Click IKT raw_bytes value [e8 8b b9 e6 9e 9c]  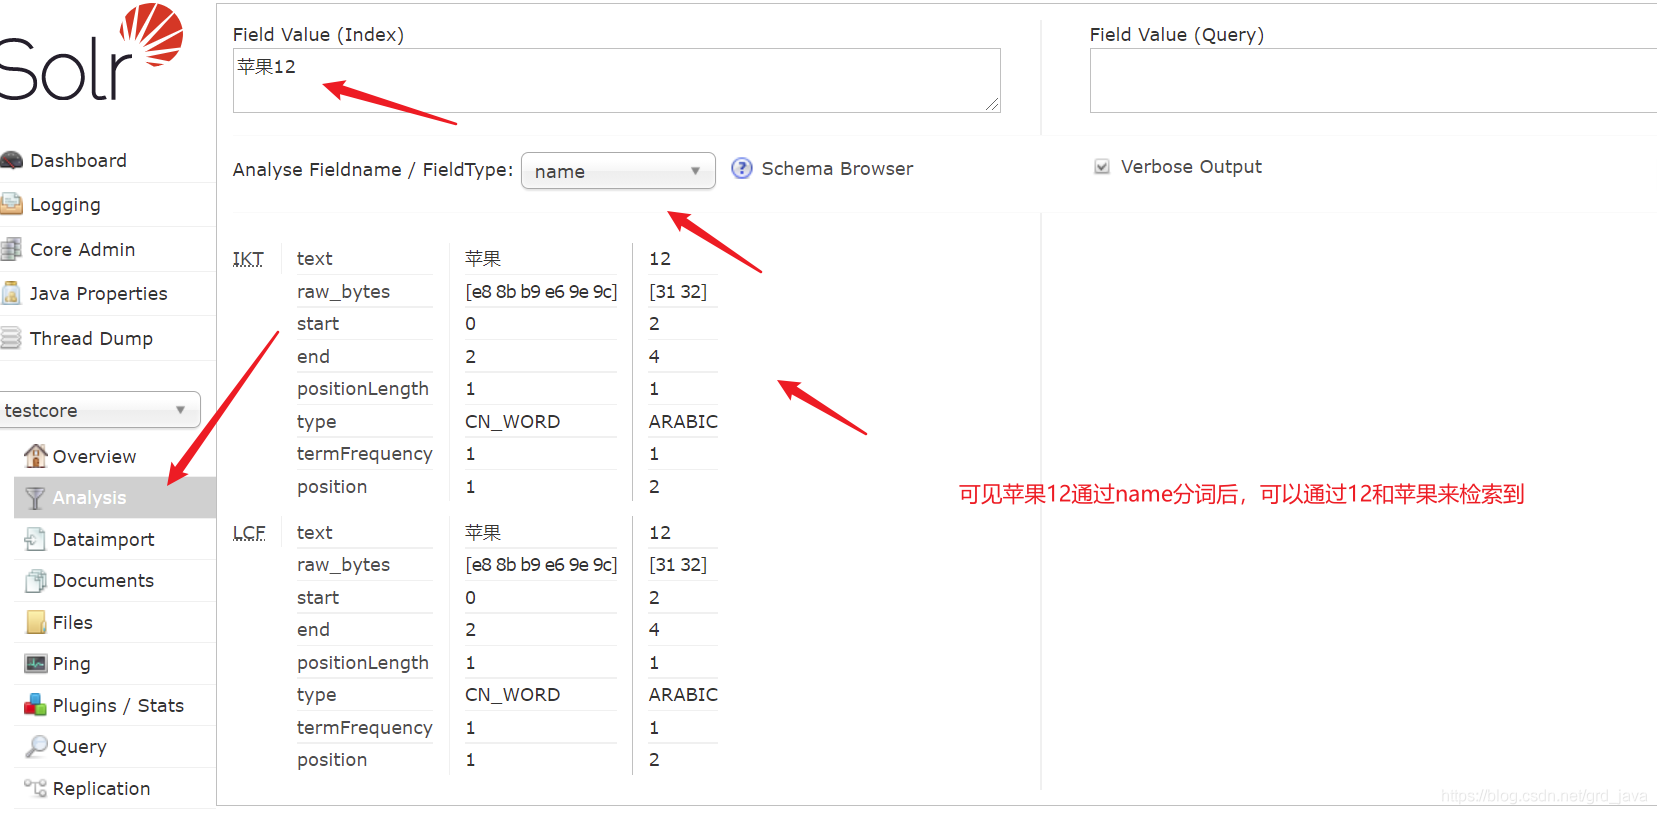(x=541, y=292)
